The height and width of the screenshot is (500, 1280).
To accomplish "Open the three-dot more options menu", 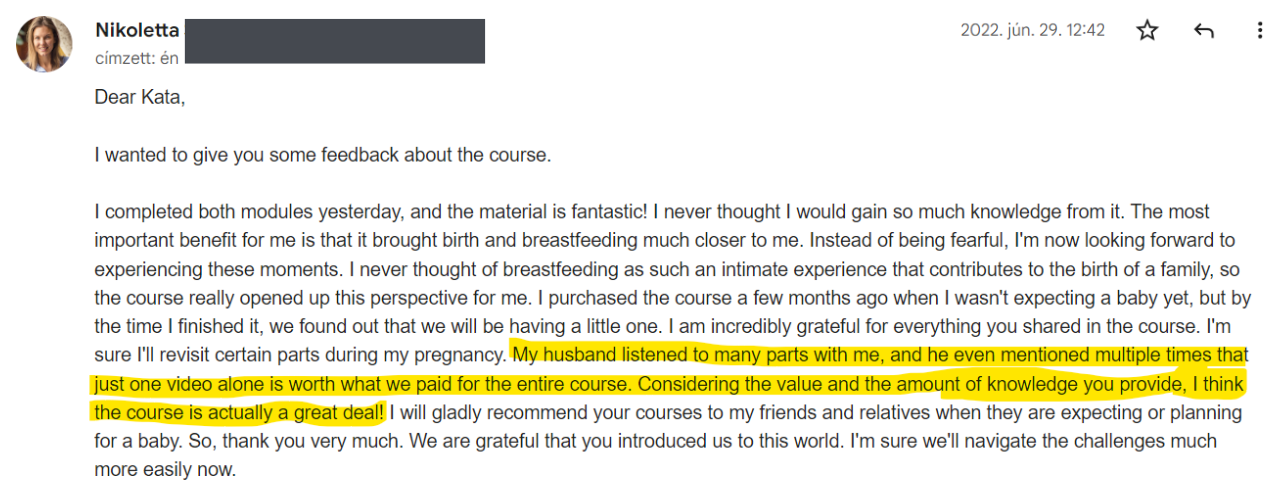I will (x=1259, y=31).
